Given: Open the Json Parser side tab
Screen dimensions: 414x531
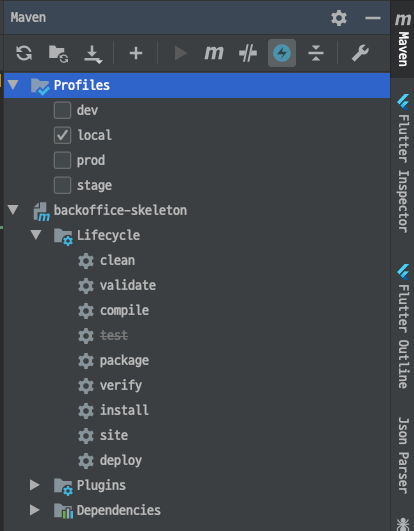Looking at the screenshot, I should [403, 455].
